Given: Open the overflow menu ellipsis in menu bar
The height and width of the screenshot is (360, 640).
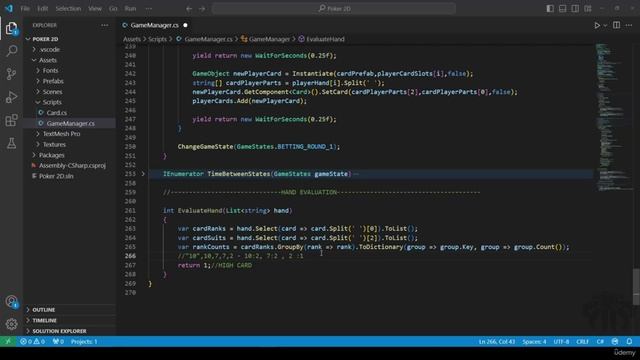Looking at the screenshot, I should pyautogui.click(x=149, y=9).
